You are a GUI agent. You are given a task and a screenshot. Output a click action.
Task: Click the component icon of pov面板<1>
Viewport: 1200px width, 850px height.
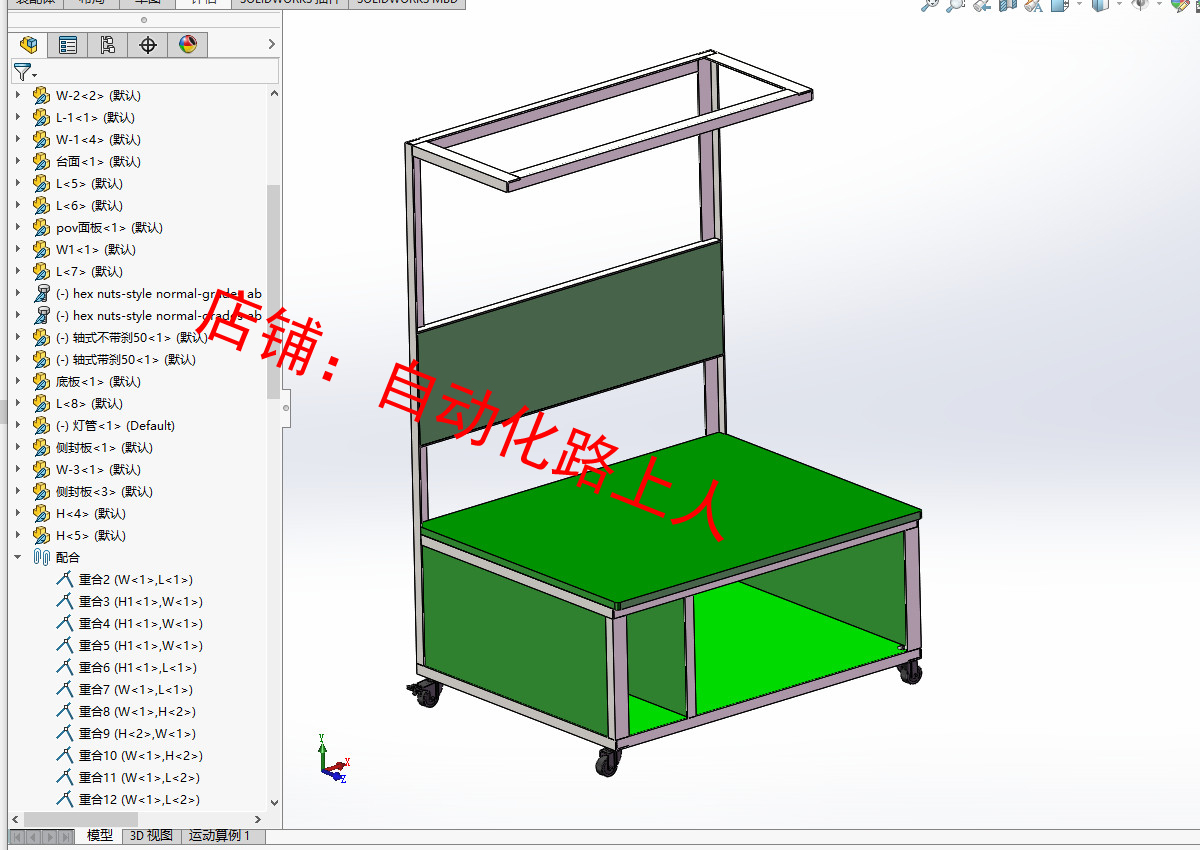[x=41, y=228]
